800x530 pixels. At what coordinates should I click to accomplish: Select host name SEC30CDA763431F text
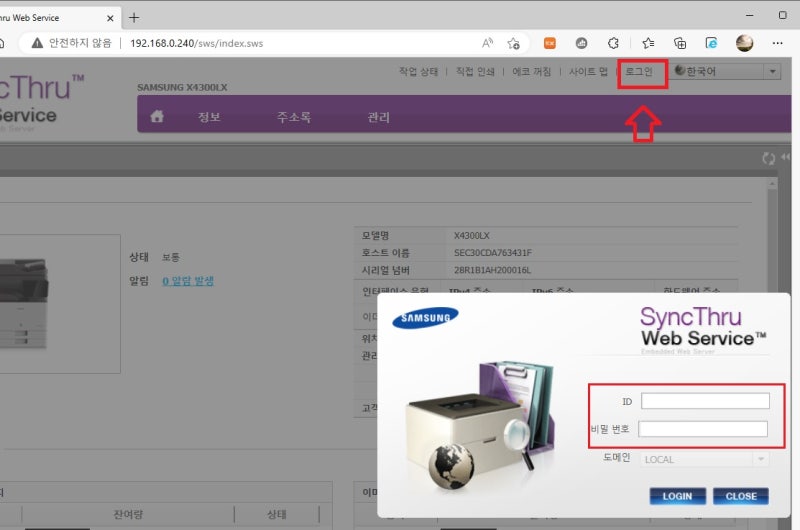coord(493,253)
